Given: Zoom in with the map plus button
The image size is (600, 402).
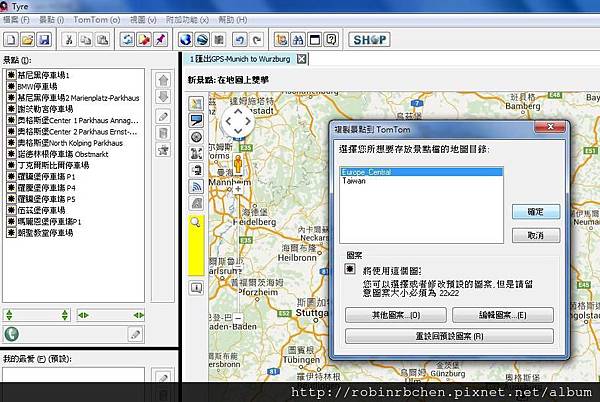Looking at the screenshot, I should pyautogui.click(x=238, y=189).
